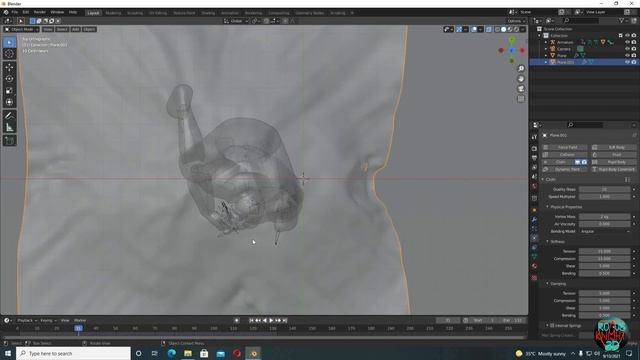This screenshot has width=640, height=360.
Task: Adjust the Vertex Mass value field
Action: tap(604, 217)
